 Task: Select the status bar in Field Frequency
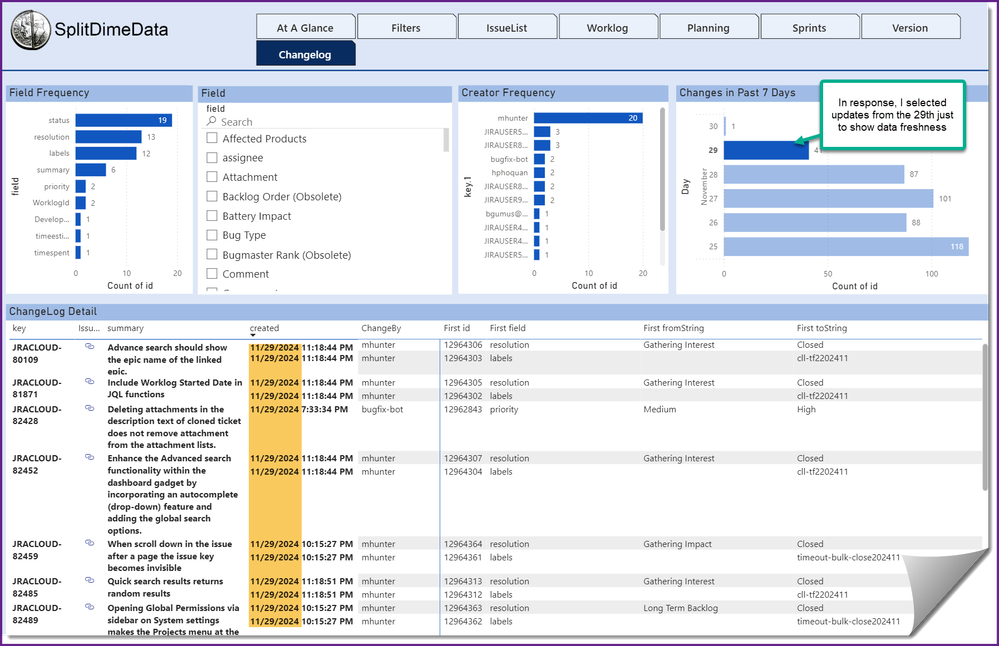pyautogui.click(x=123, y=120)
